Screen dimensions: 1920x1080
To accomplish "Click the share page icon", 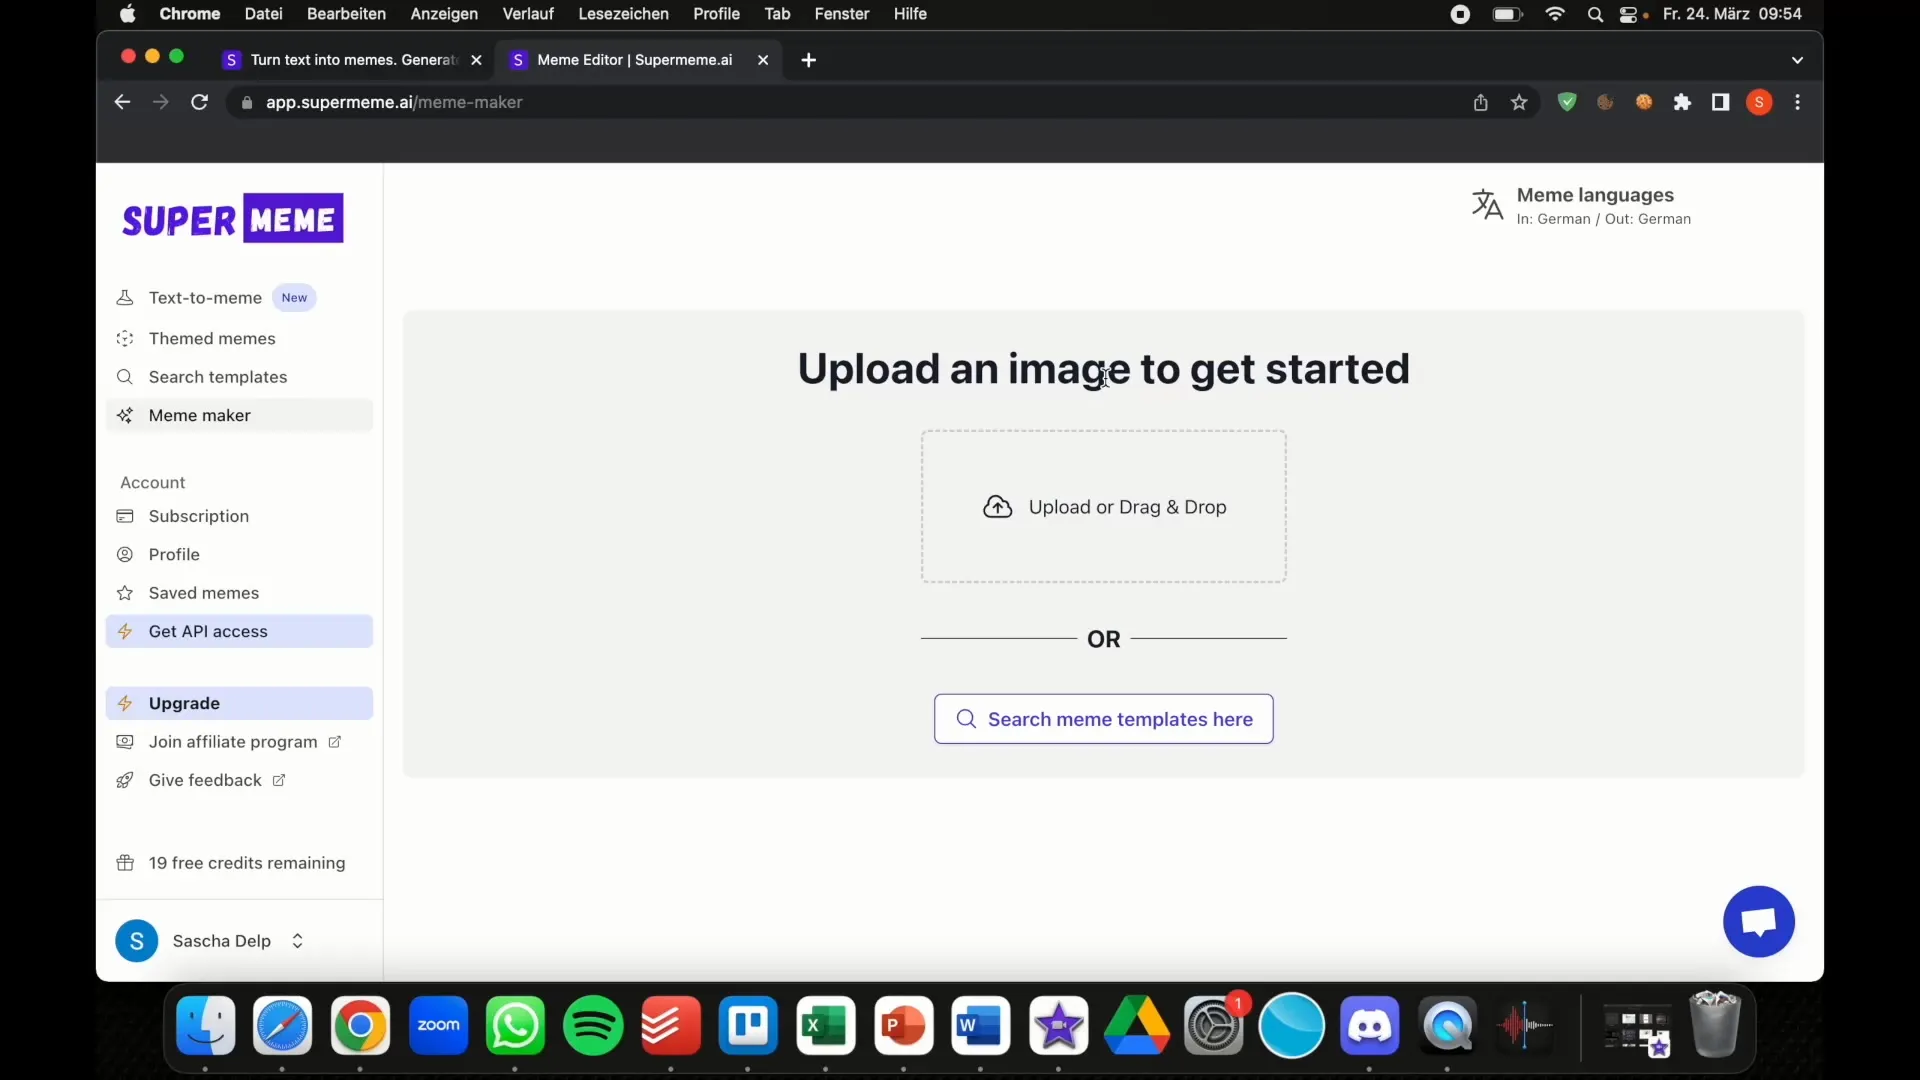I will (x=1481, y=102).
